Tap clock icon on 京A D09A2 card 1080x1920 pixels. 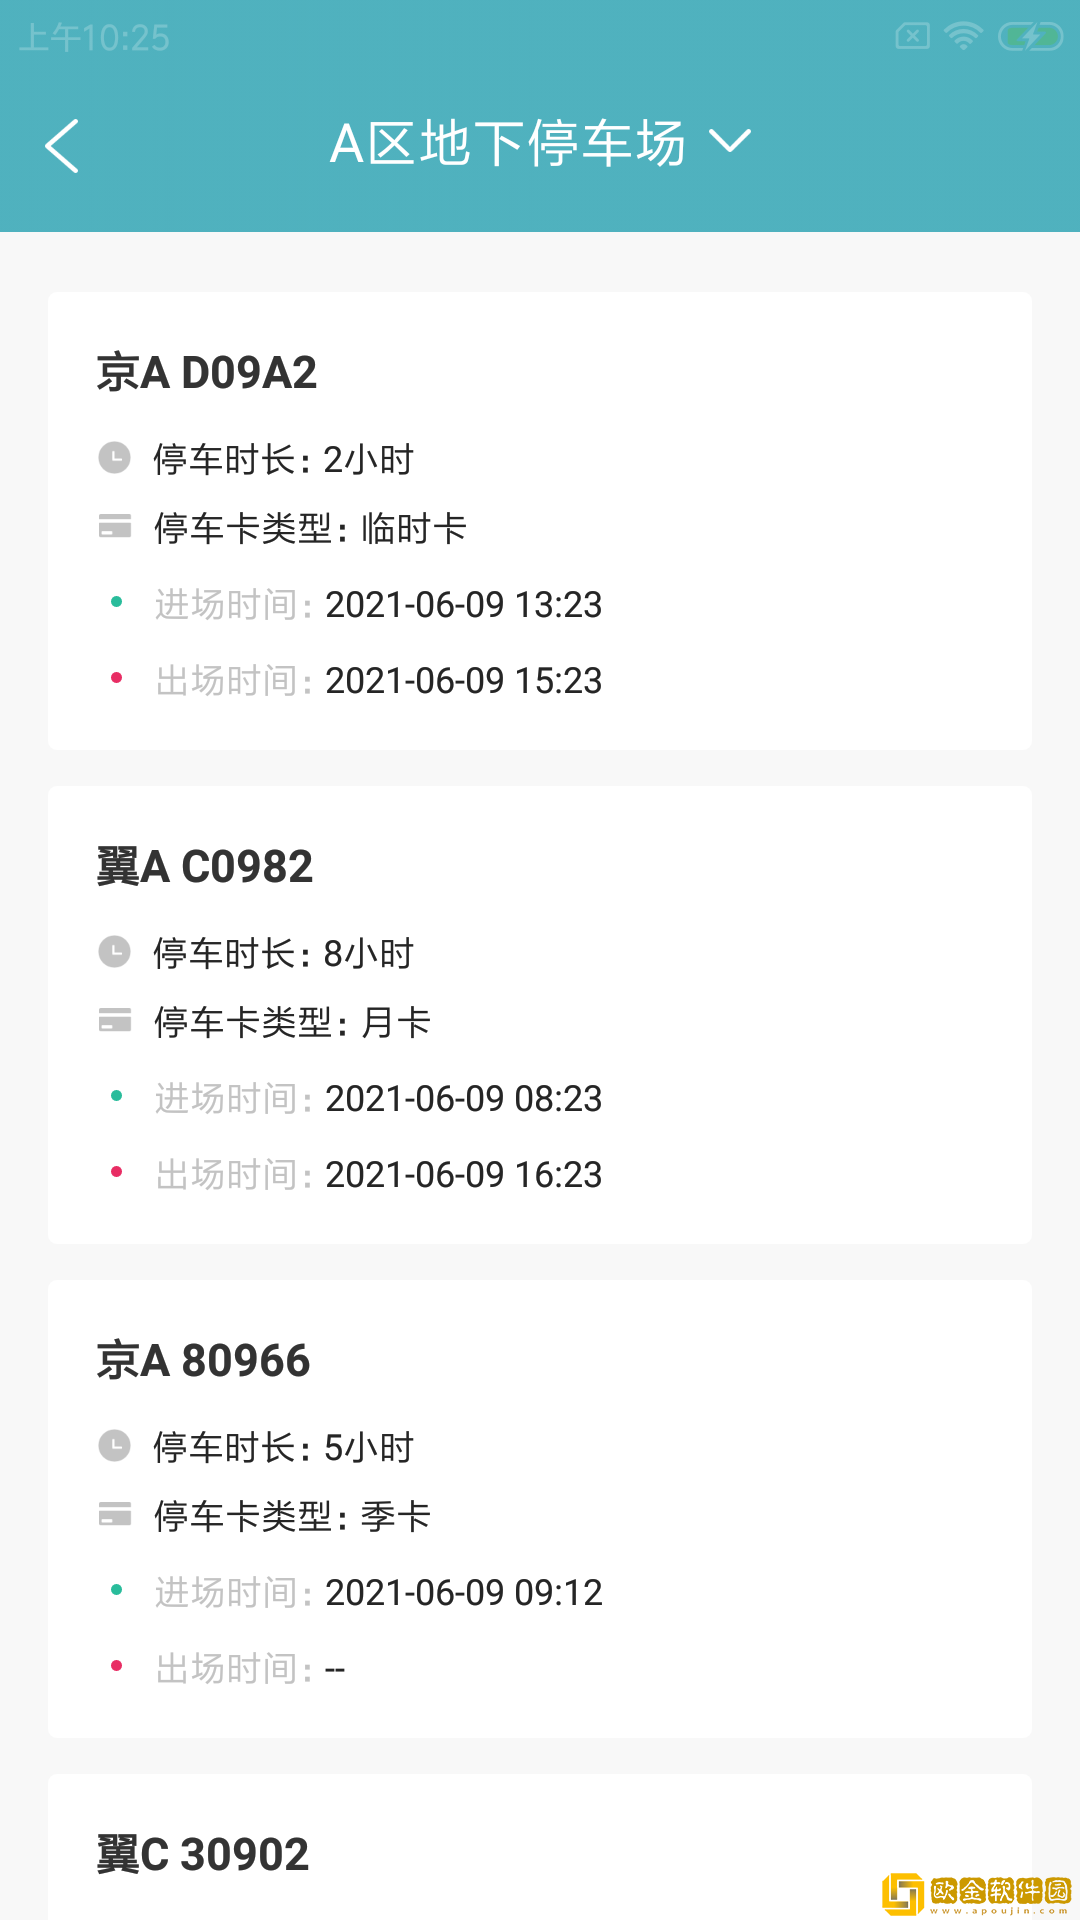(115, 458)
